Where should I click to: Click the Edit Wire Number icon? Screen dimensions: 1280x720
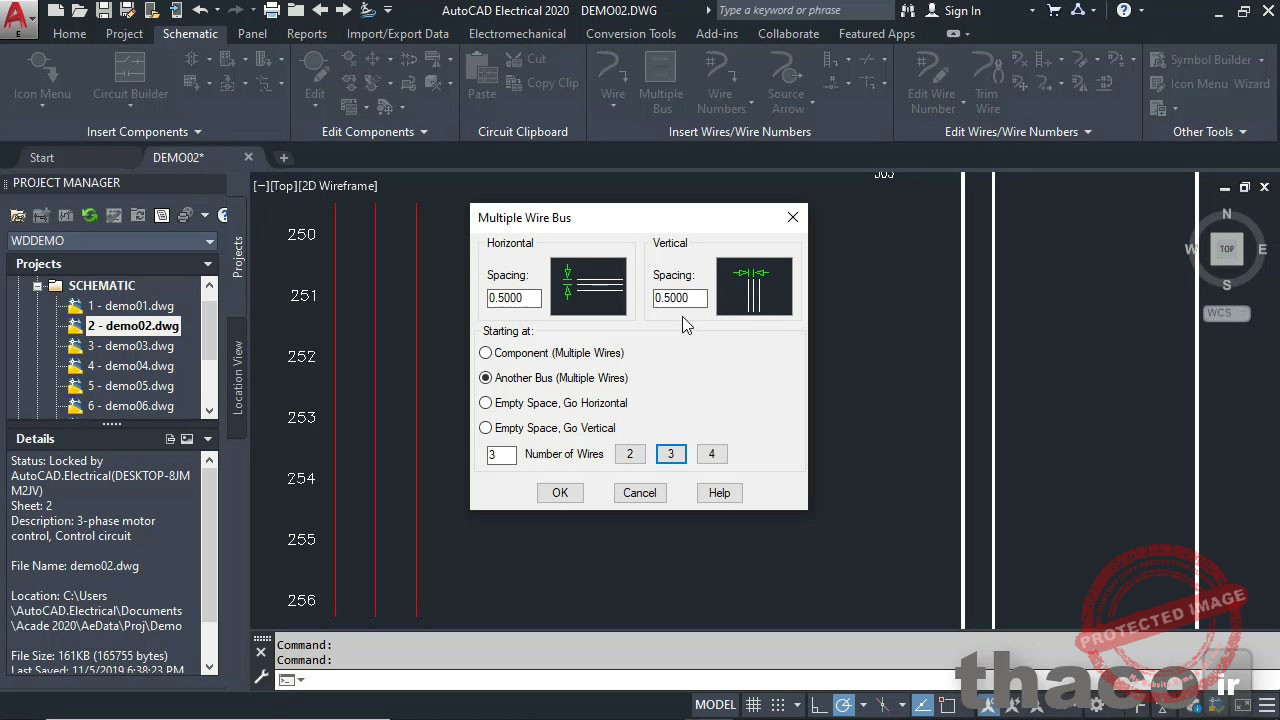coord(932,80)
